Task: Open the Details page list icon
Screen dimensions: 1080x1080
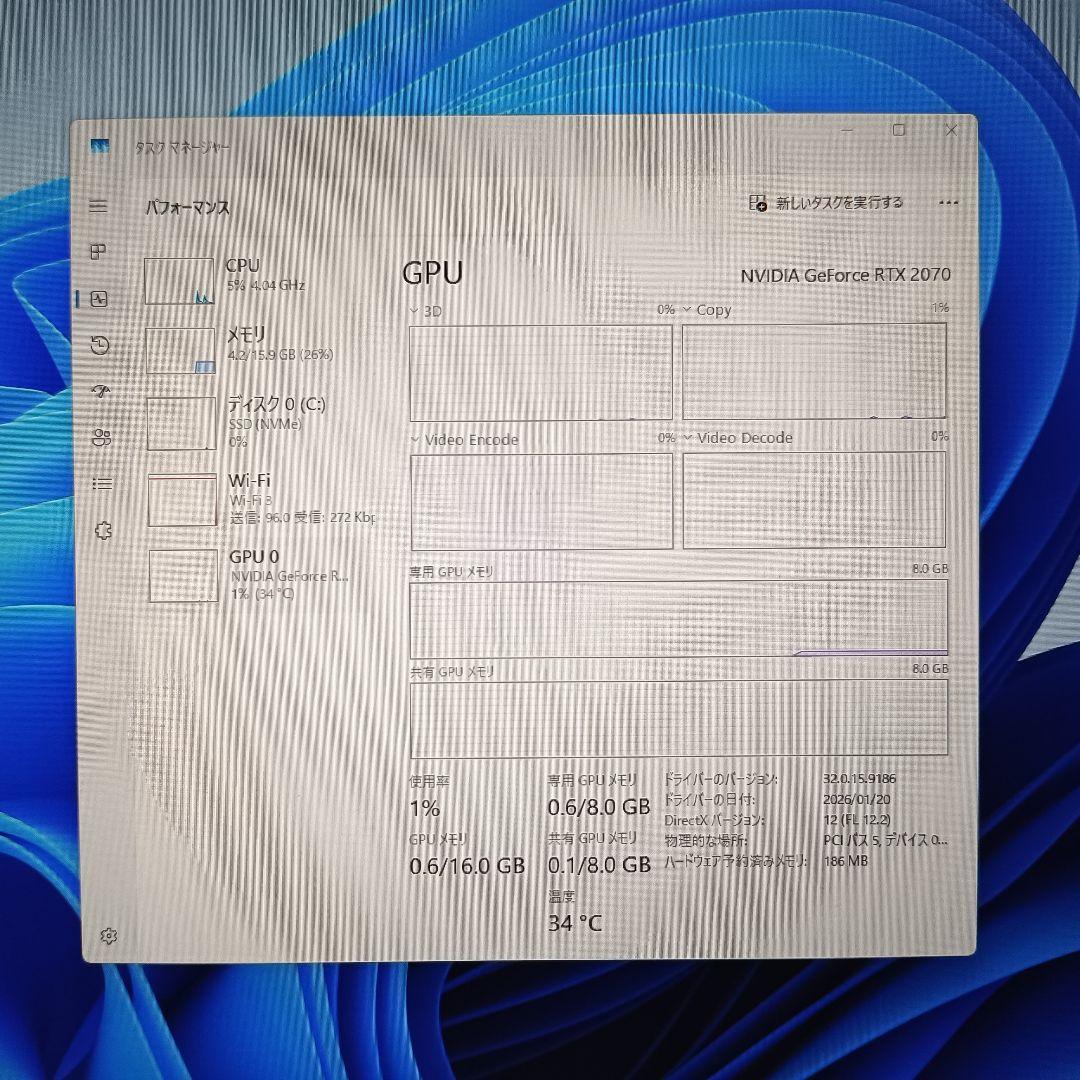Action: 102,484
